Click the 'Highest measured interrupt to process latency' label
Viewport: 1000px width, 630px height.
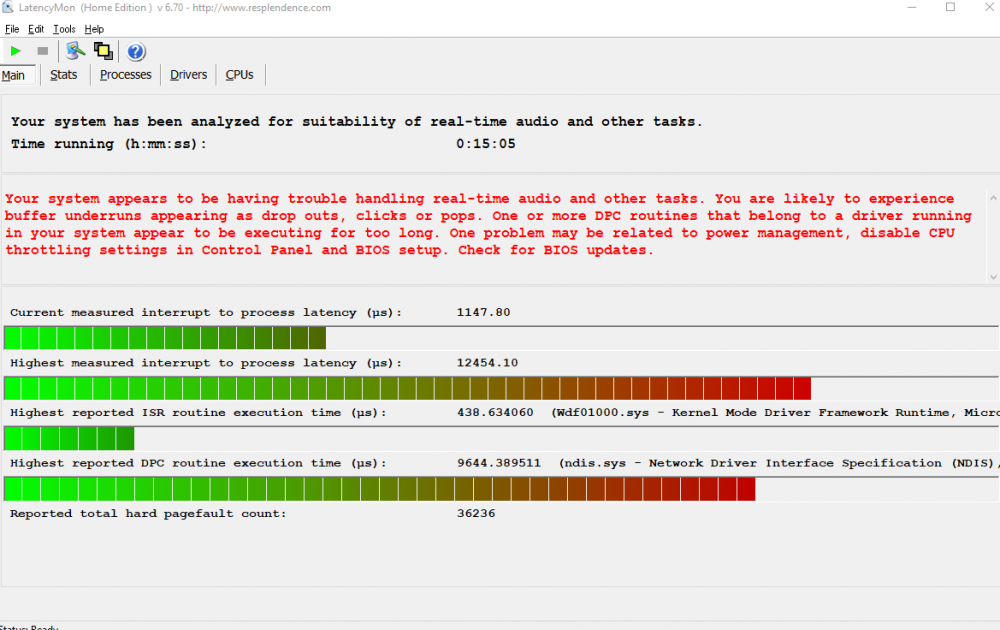point(206,362)
